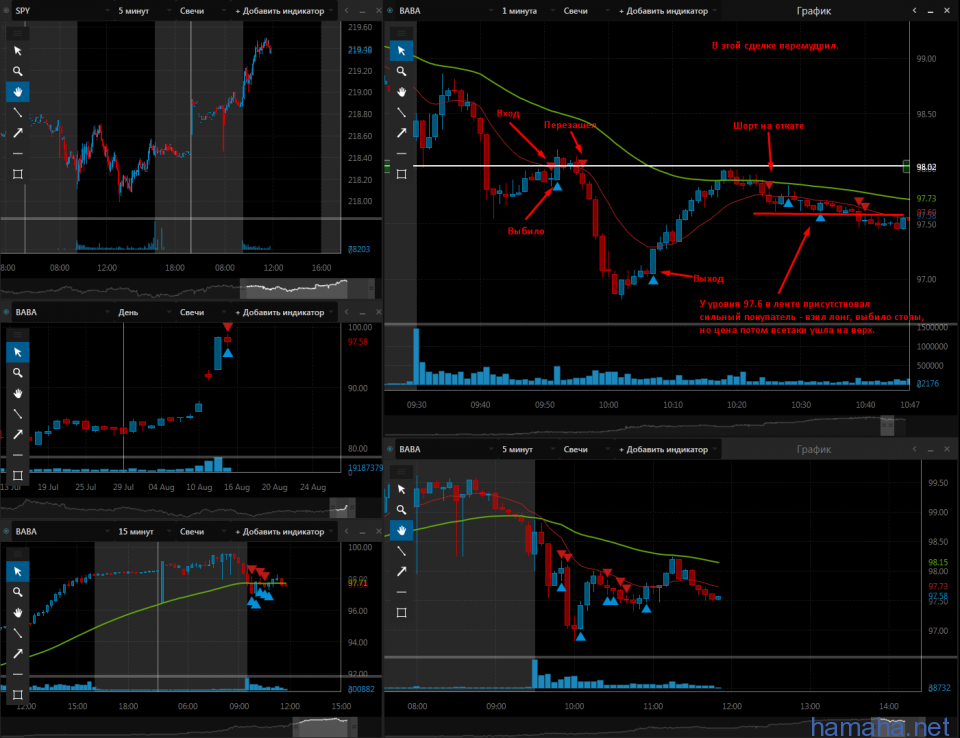Pick arrow tool in BABA 15 минут chart

[x=18, y=653]
